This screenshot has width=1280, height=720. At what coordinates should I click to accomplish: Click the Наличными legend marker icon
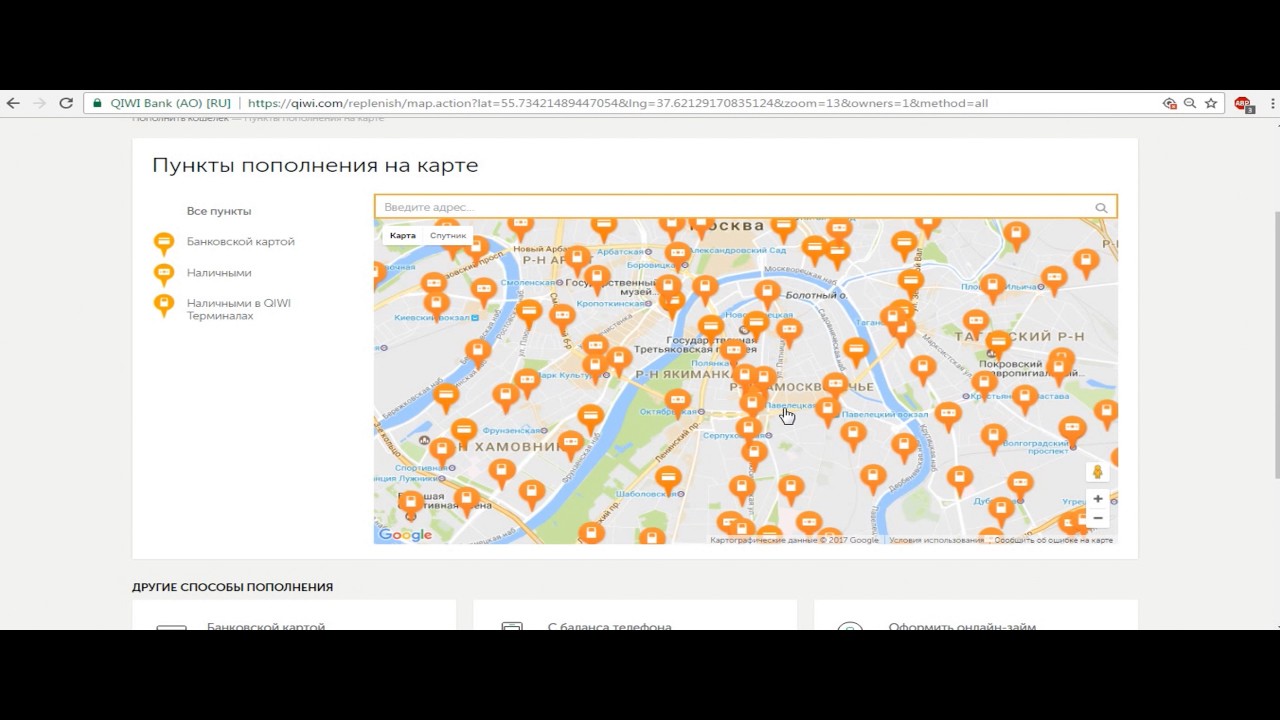pyautogui.click(x=163, y=274)
